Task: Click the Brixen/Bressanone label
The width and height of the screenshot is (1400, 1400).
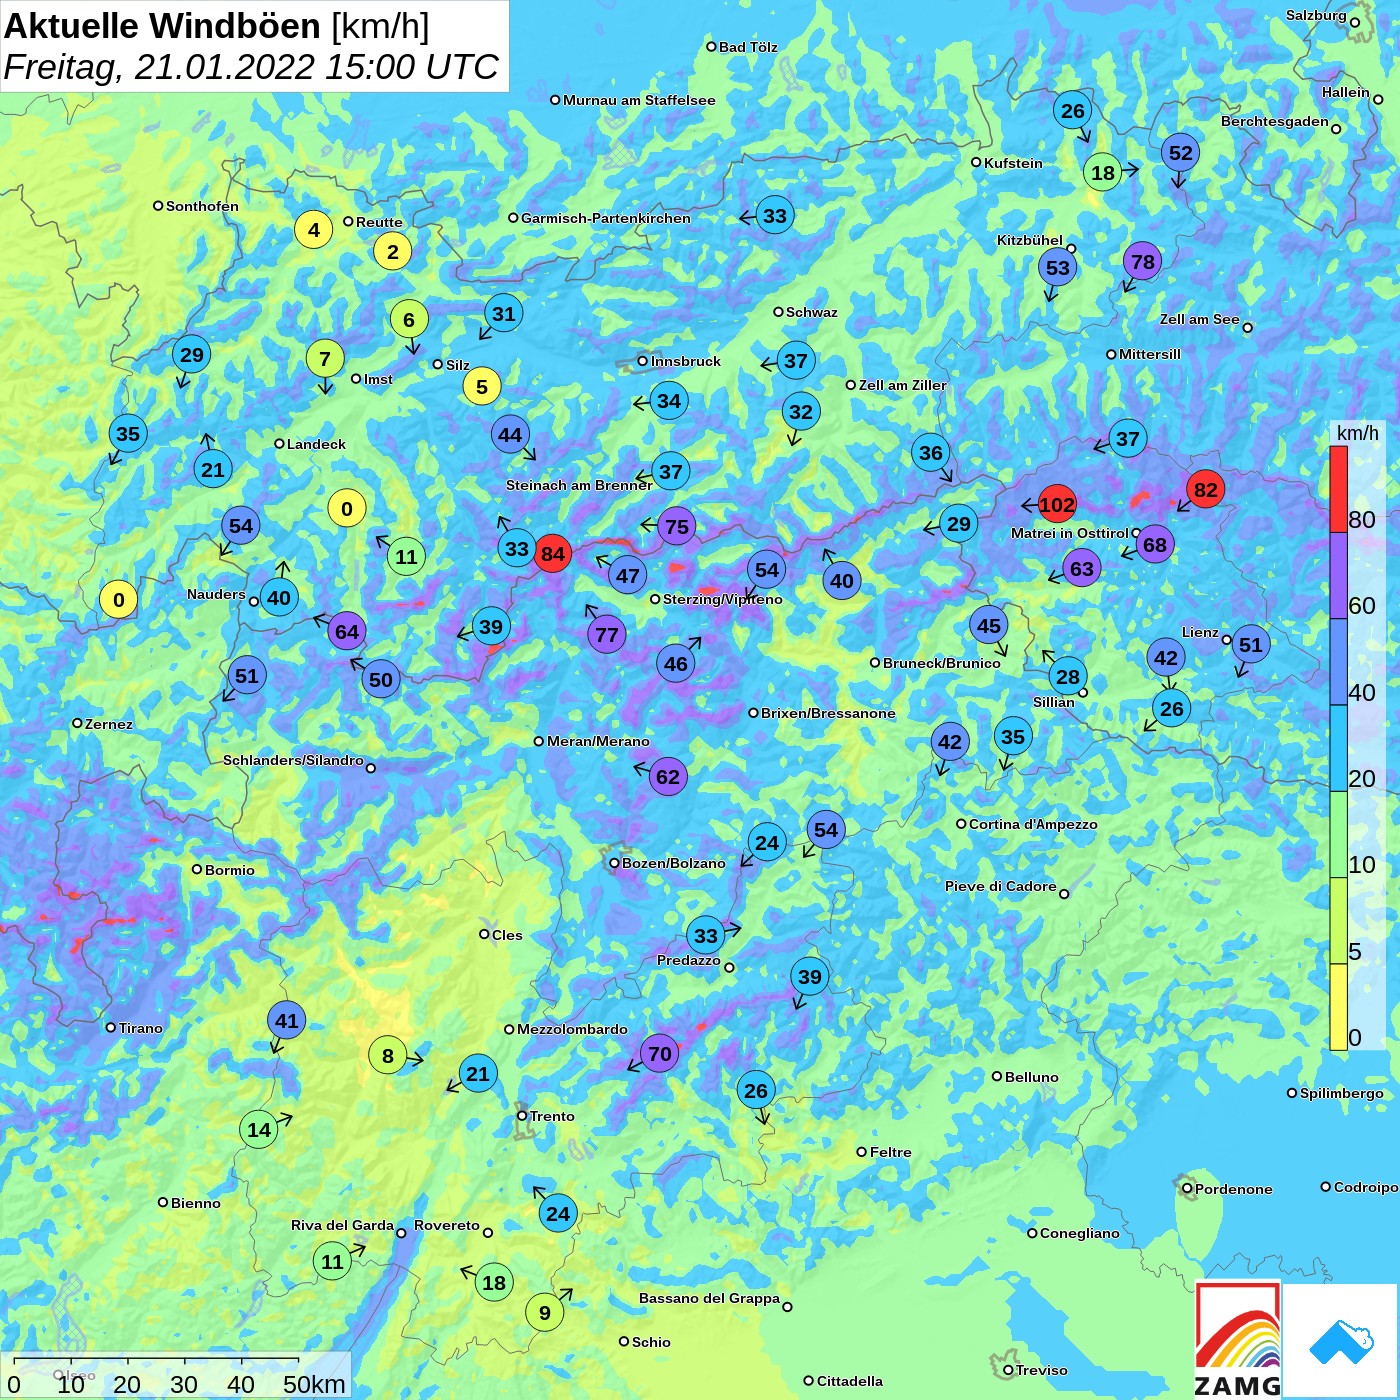Action: 828,713
